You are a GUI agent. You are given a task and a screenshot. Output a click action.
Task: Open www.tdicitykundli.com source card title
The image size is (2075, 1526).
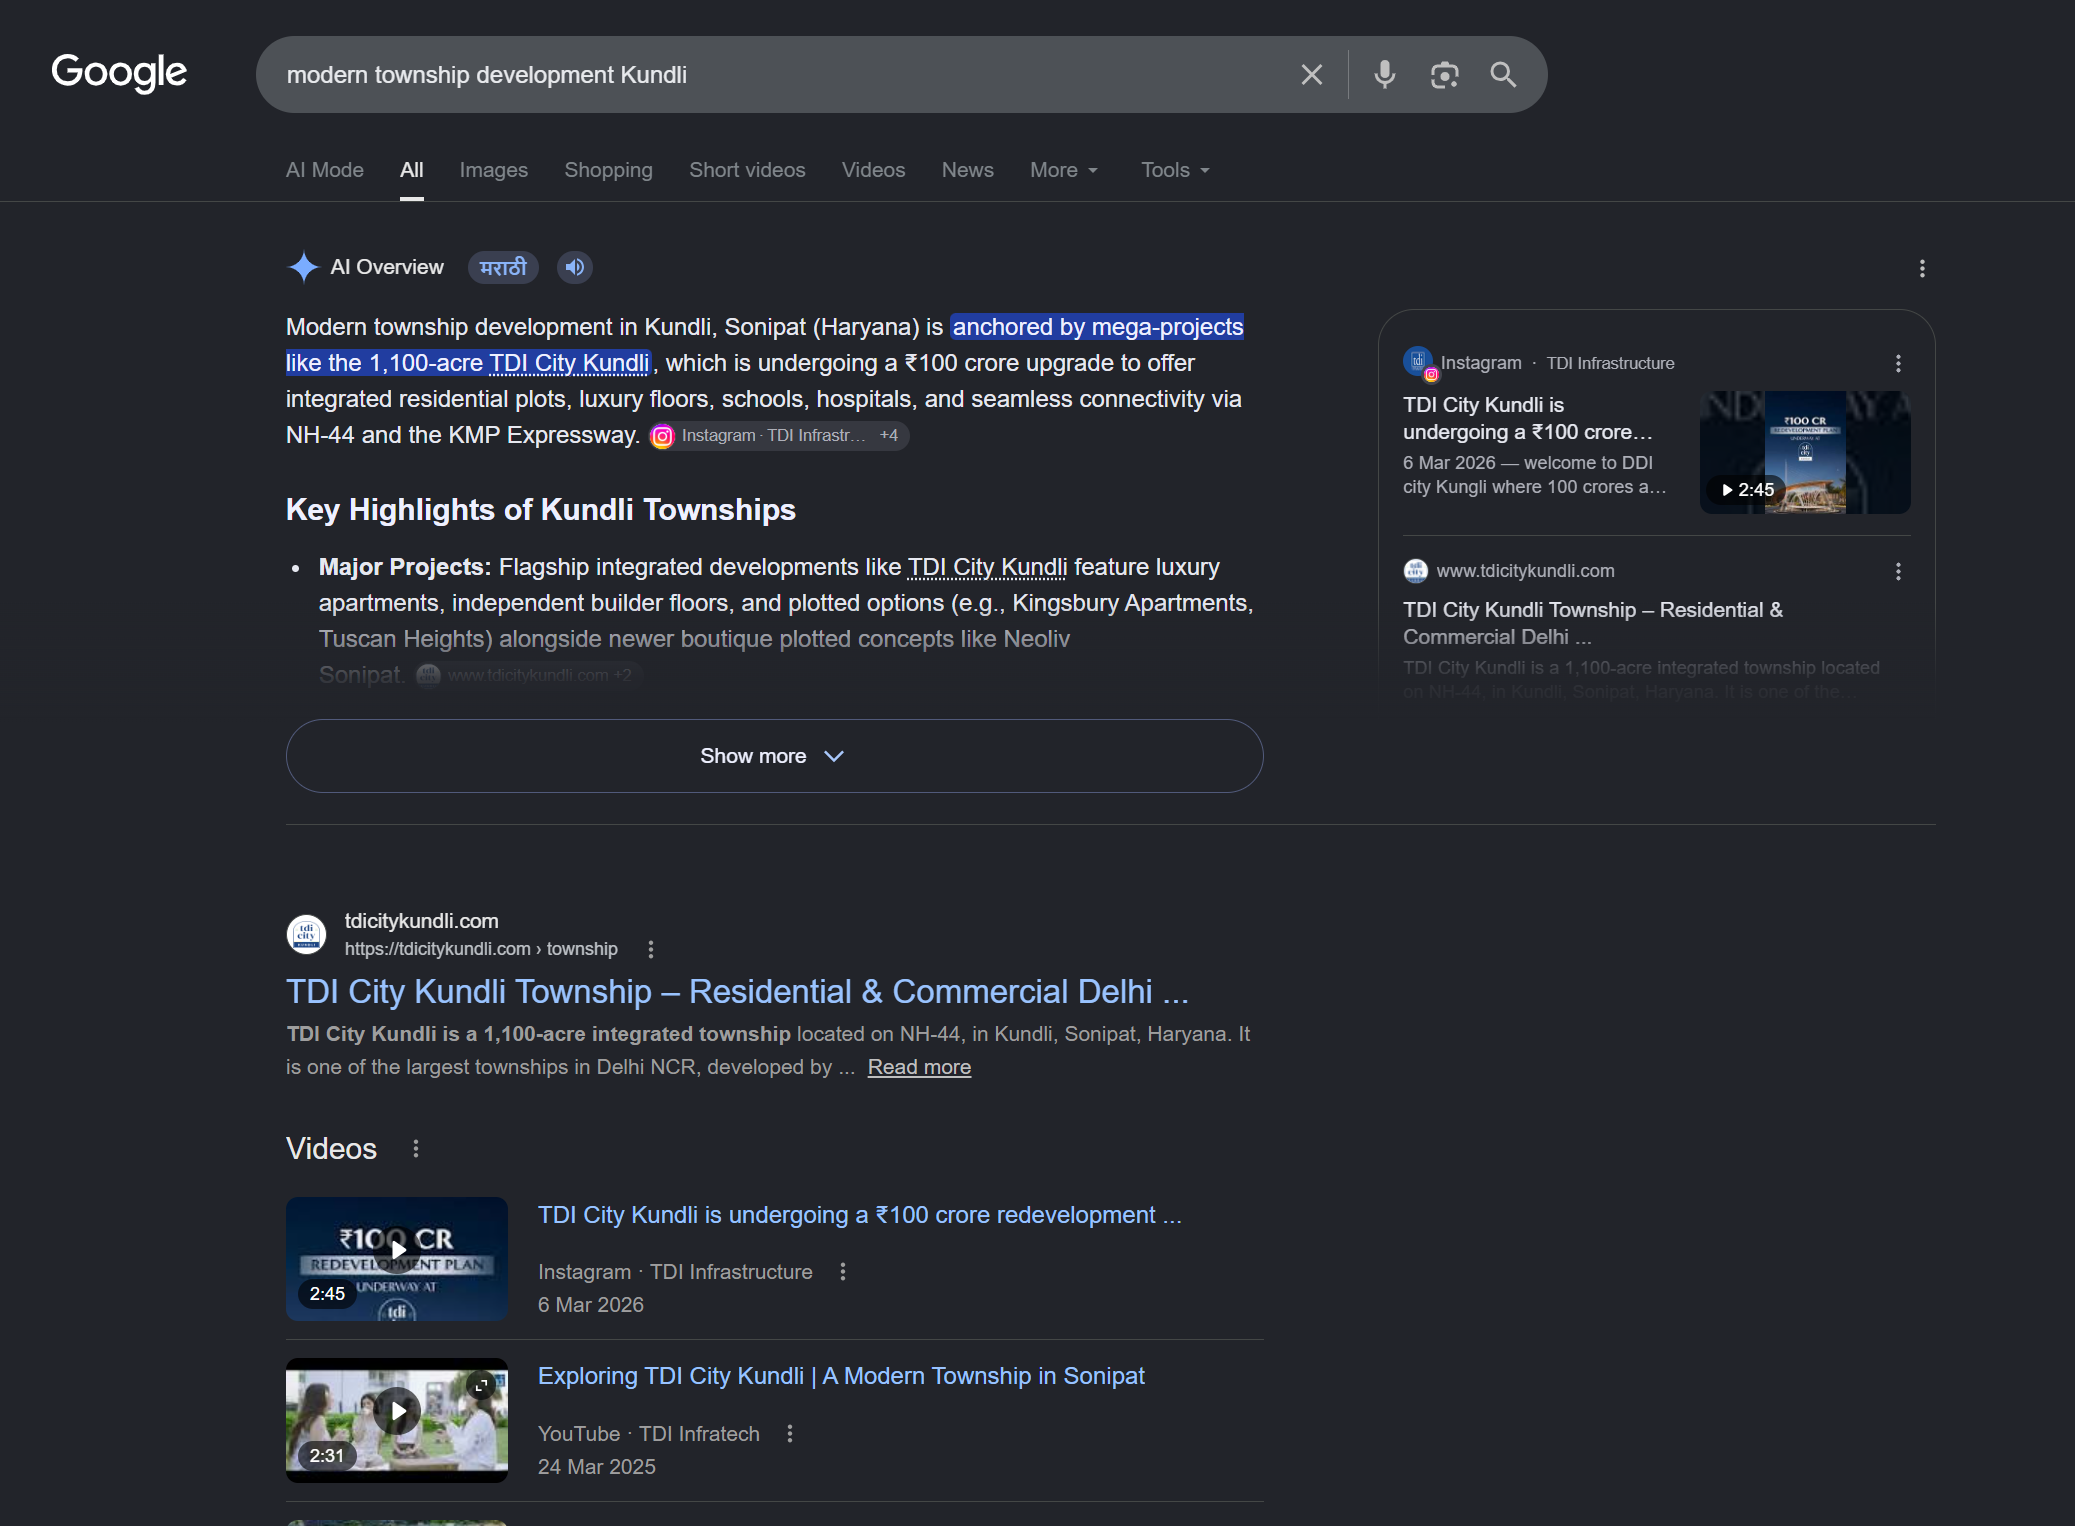1593,623
